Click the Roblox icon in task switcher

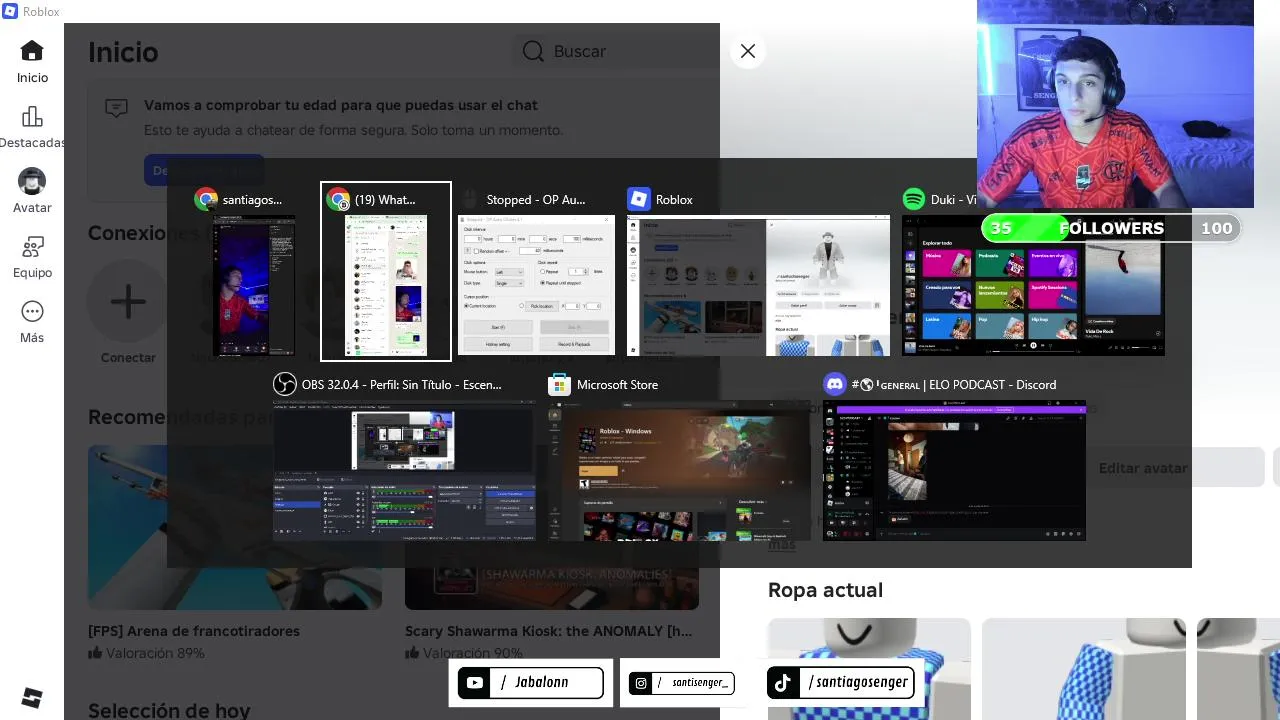click(x=638, y=199)
